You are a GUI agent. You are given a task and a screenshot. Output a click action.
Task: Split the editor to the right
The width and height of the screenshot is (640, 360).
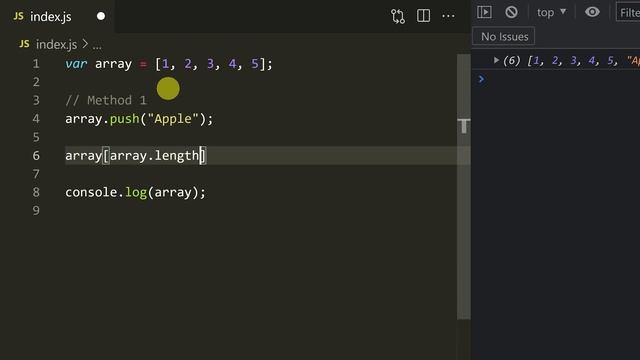tap(423, 16)
